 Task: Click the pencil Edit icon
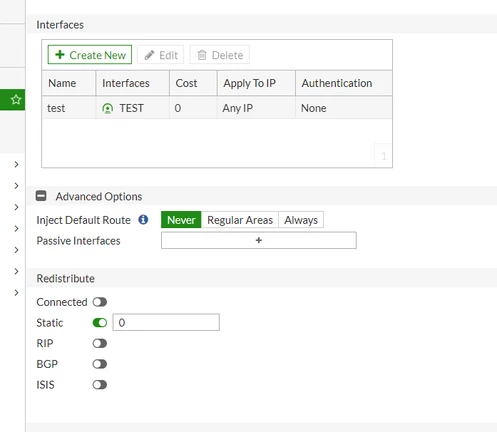click(149, 55)
